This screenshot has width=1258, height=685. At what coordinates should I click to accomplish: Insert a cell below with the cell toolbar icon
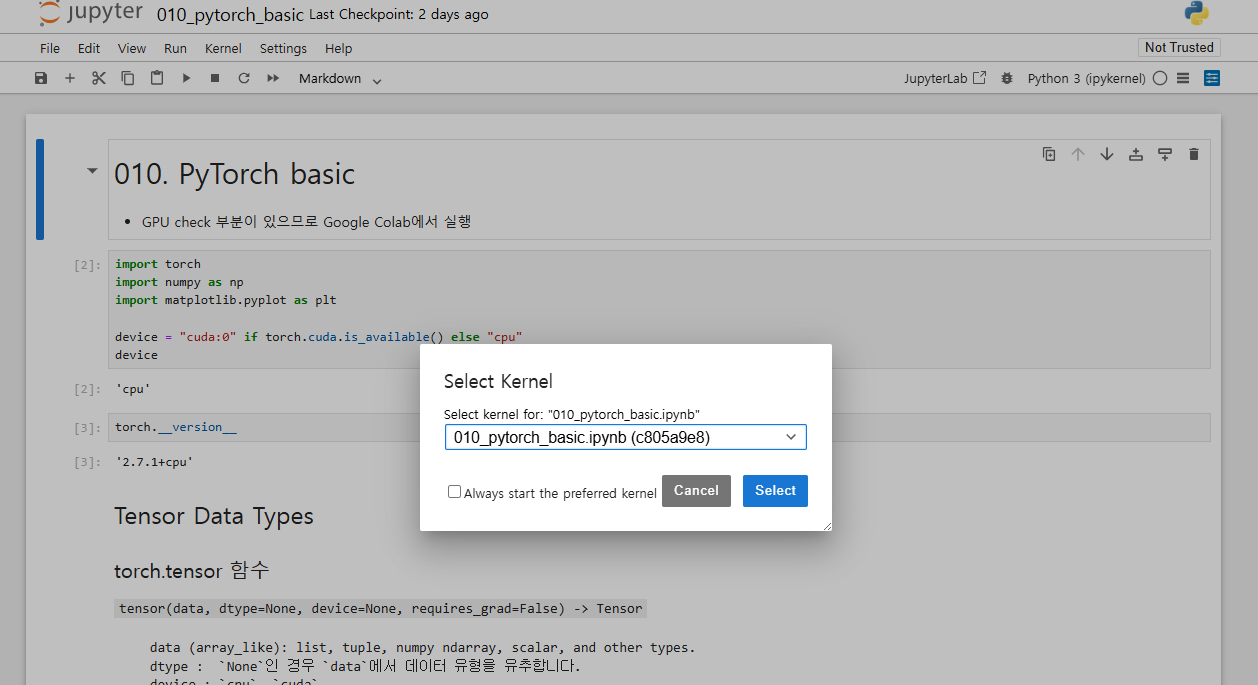point(1165,154)
